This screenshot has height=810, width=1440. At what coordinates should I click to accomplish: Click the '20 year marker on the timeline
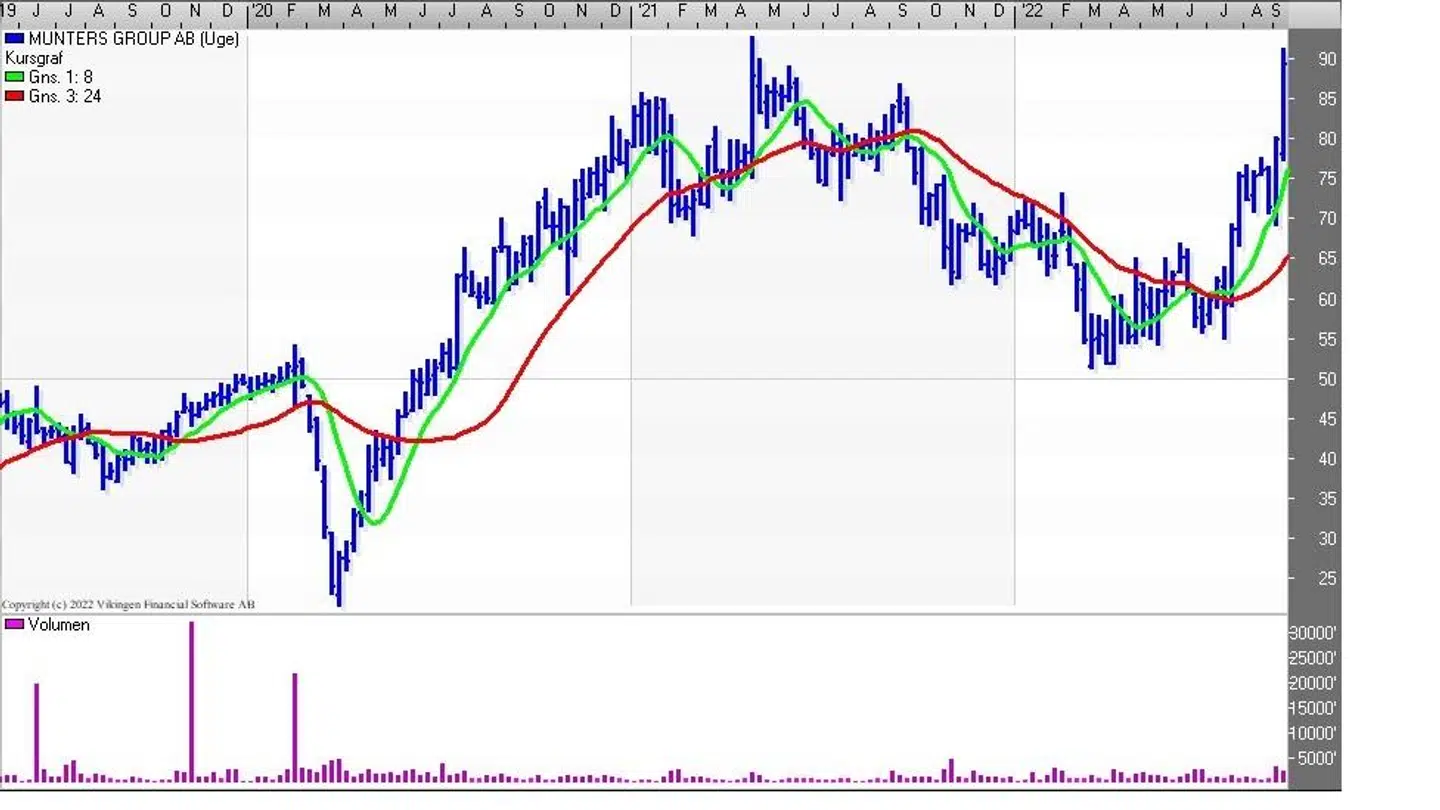261,10
